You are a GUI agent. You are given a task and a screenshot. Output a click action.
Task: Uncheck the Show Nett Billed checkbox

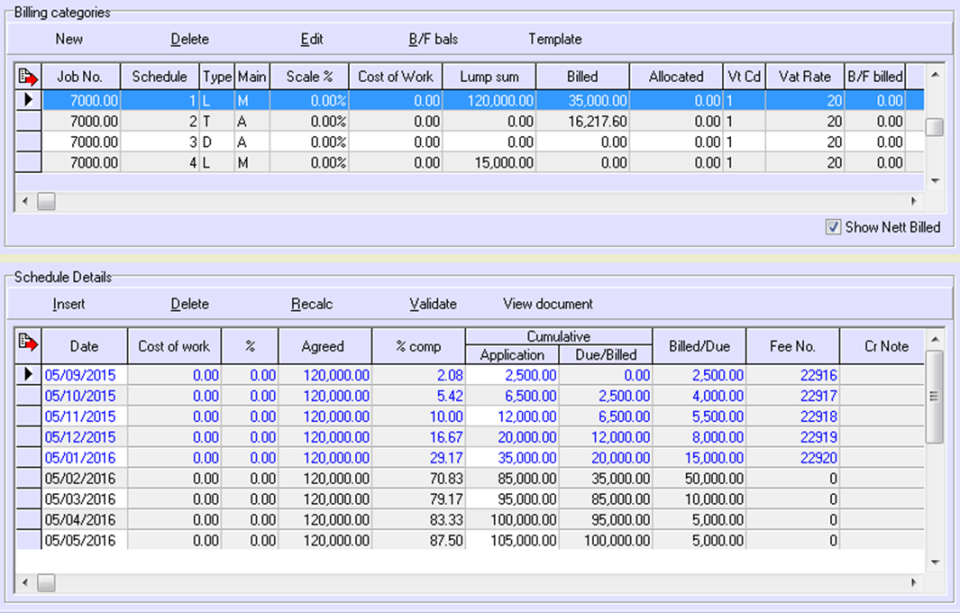[x=833, y=227]
